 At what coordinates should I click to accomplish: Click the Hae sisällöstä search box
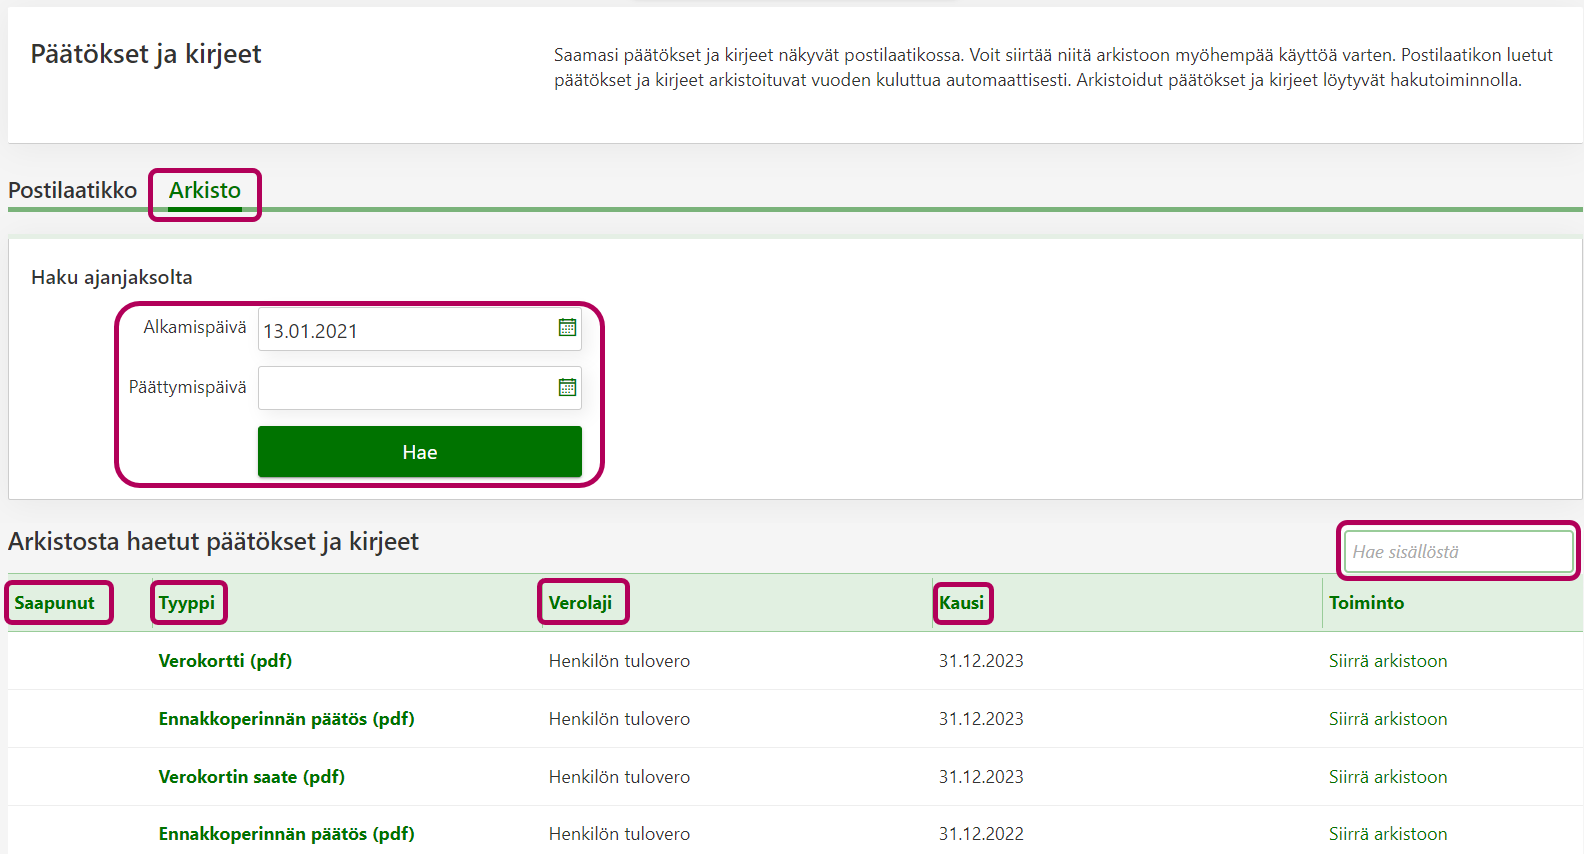pyautogui.click(x=1457, y=552)
